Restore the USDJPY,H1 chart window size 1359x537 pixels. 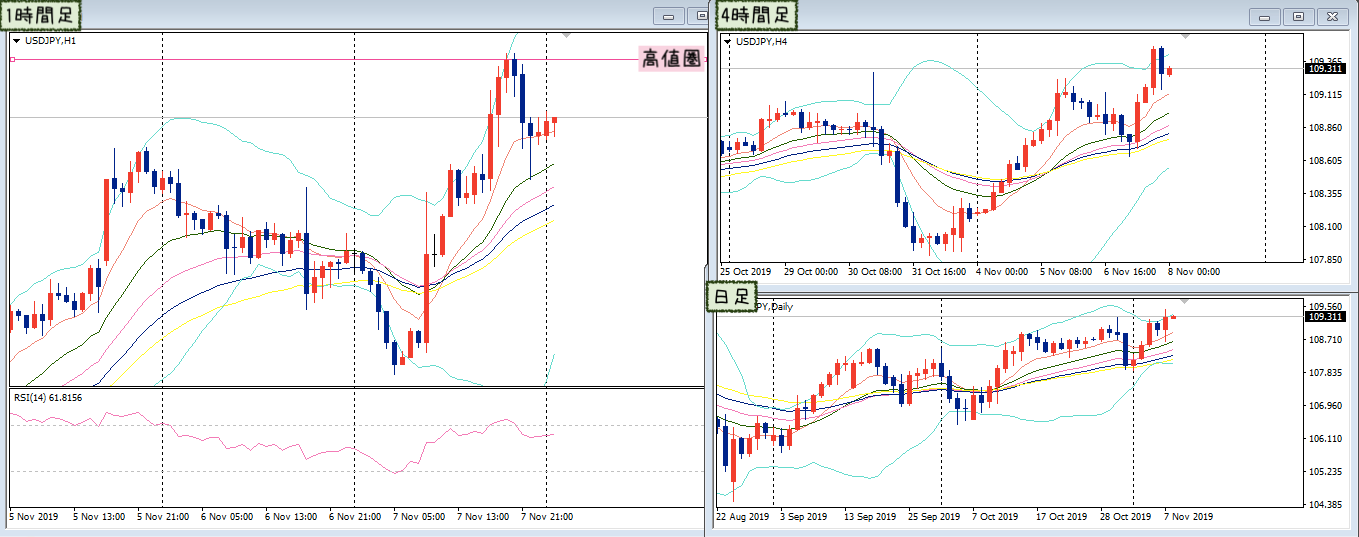pyautogui.click(x=699, y=15)
